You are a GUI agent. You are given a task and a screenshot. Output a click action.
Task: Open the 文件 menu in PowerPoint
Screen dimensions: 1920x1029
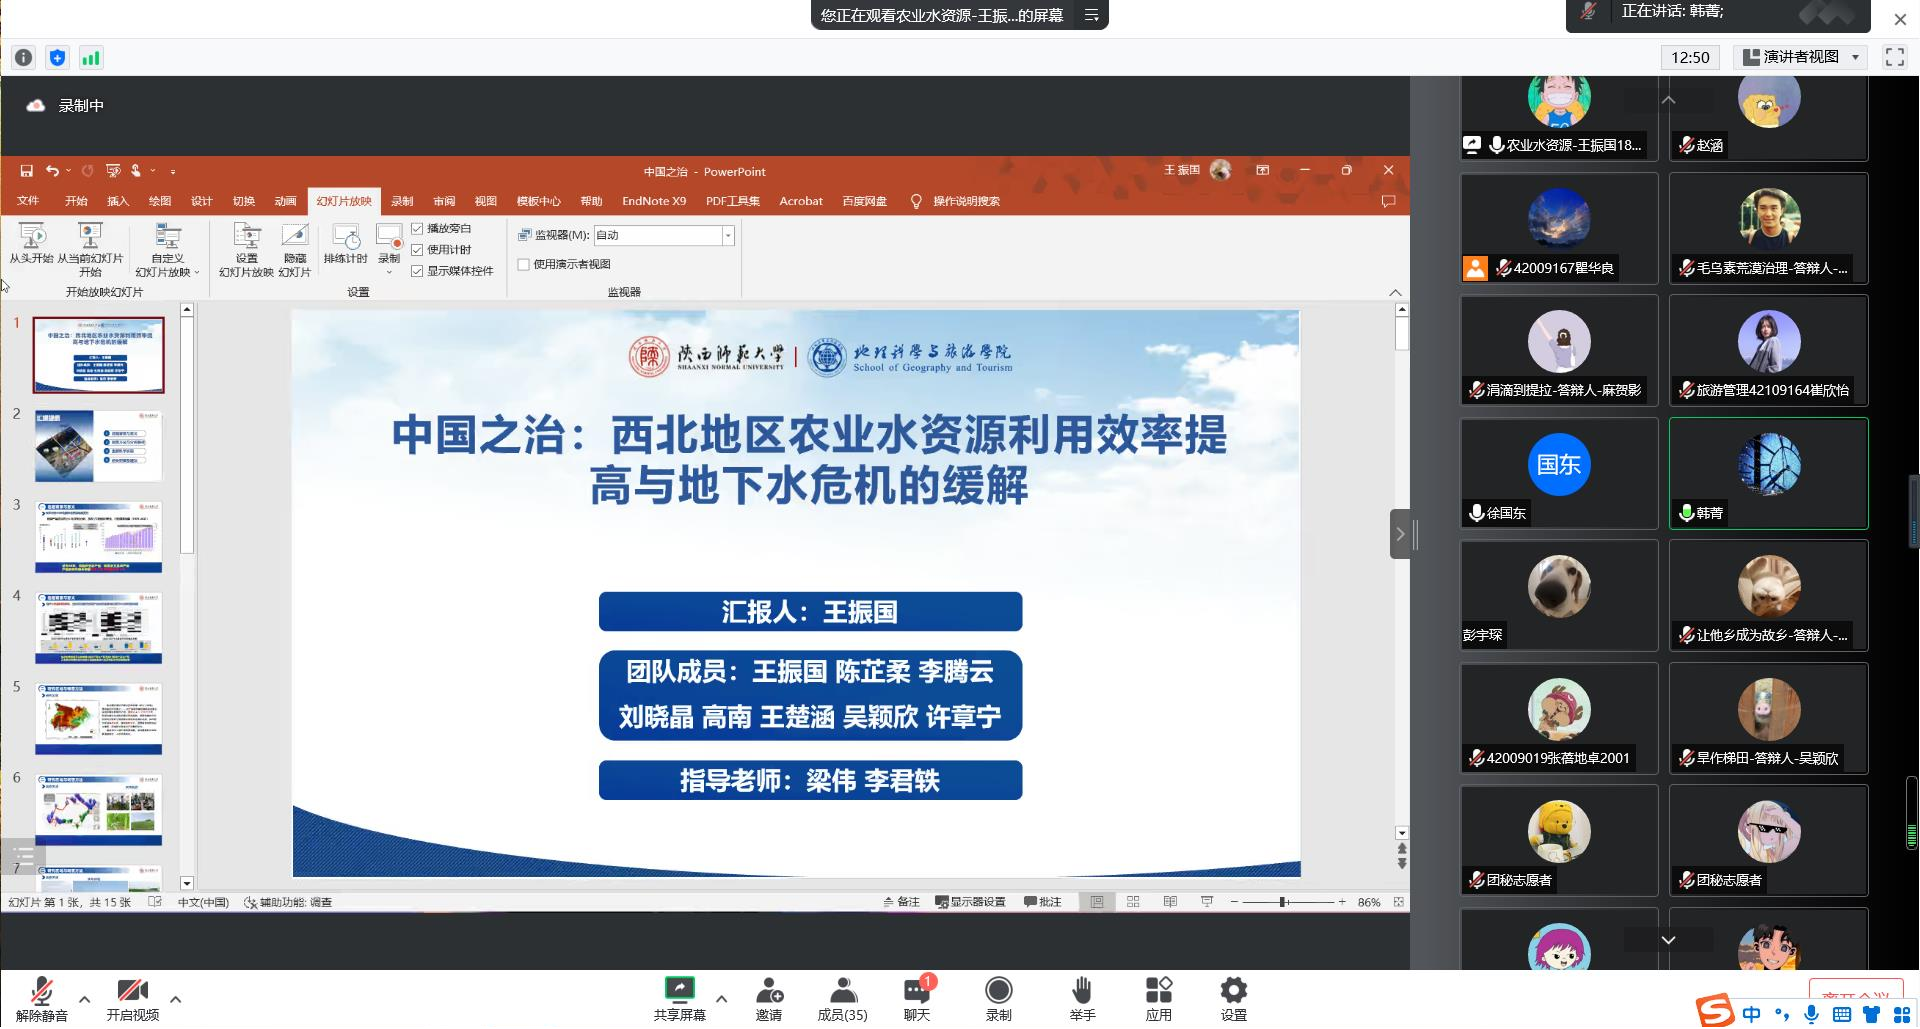(28, 201)
